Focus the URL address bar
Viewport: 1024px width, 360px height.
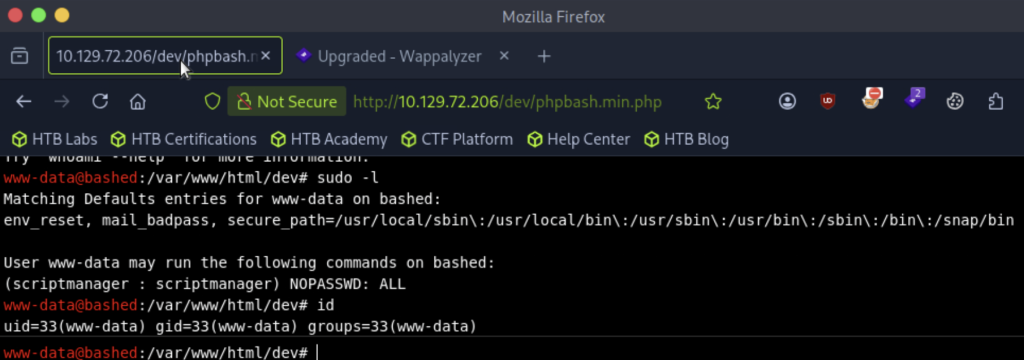[x=507, y=102]
